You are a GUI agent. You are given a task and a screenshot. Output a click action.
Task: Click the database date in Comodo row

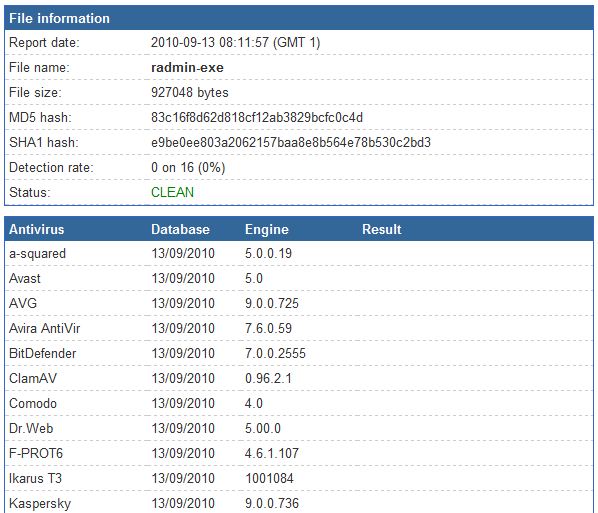[183, 403]
